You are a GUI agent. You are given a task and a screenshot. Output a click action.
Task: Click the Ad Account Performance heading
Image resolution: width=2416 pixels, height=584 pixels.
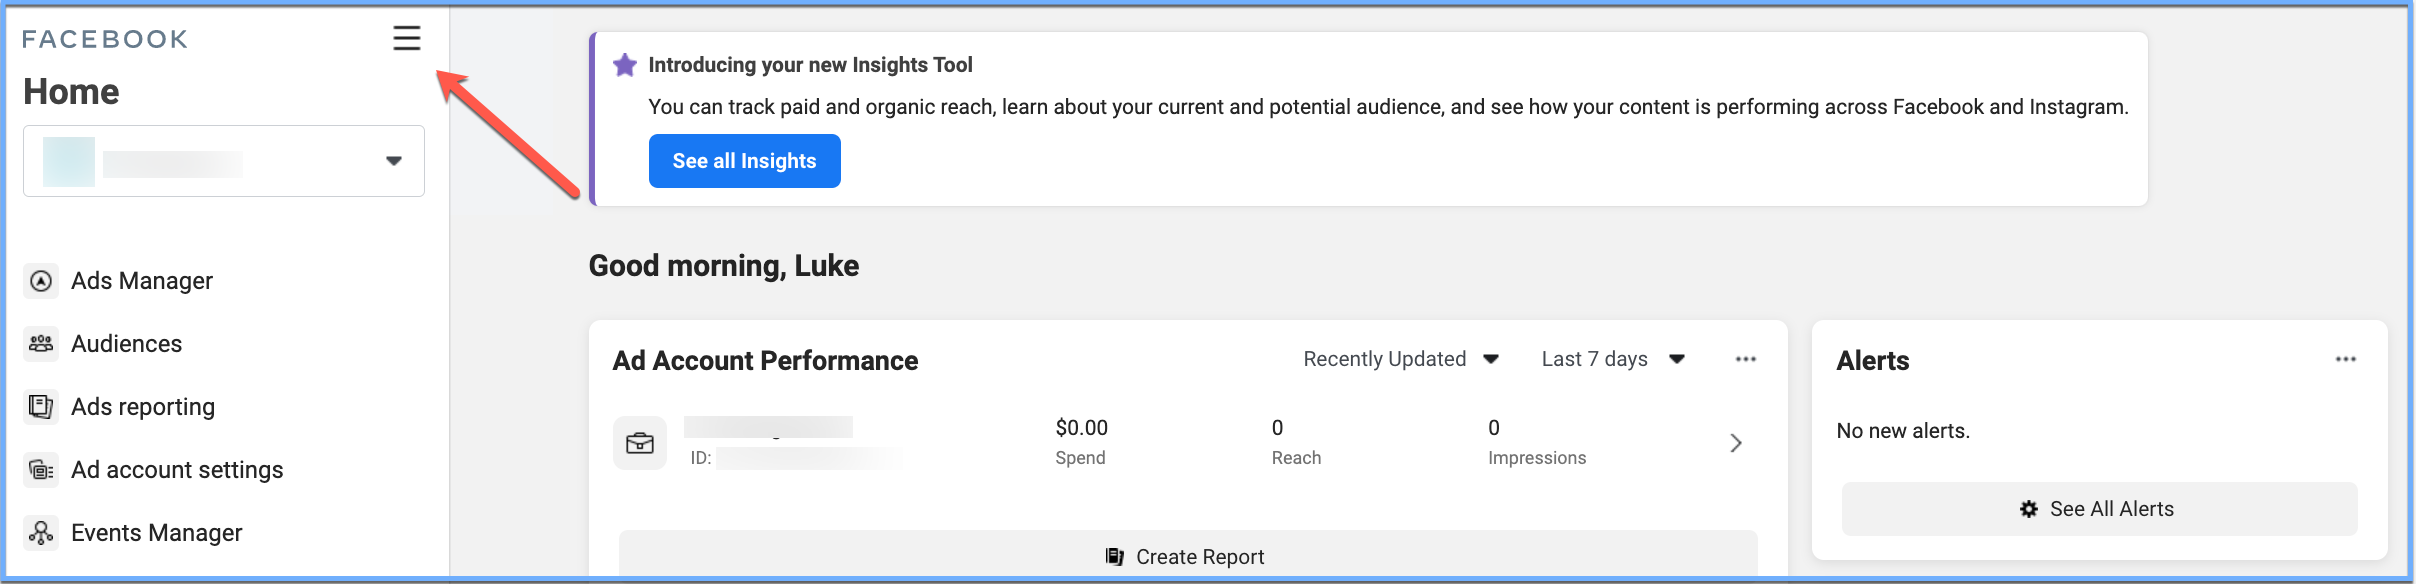[x=765, y=361]
